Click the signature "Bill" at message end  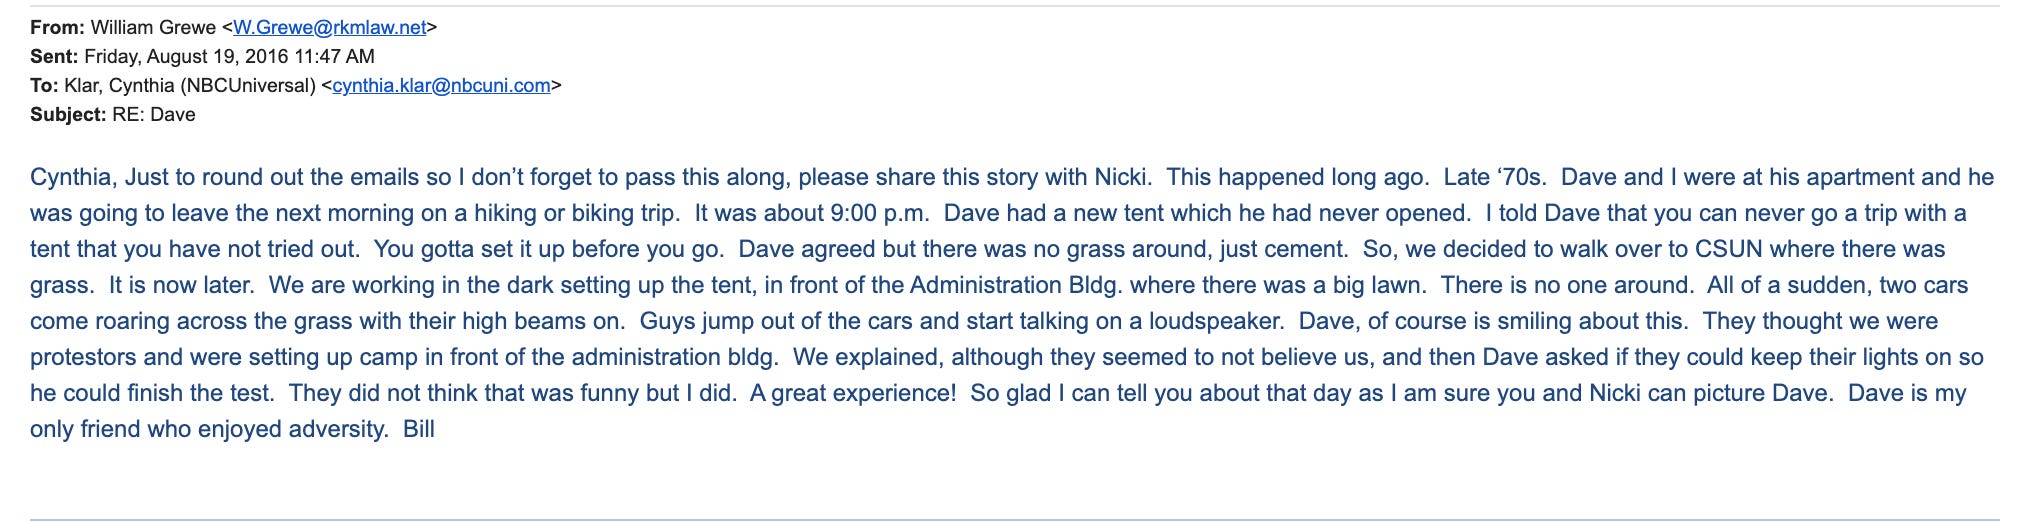click(419, 430)
